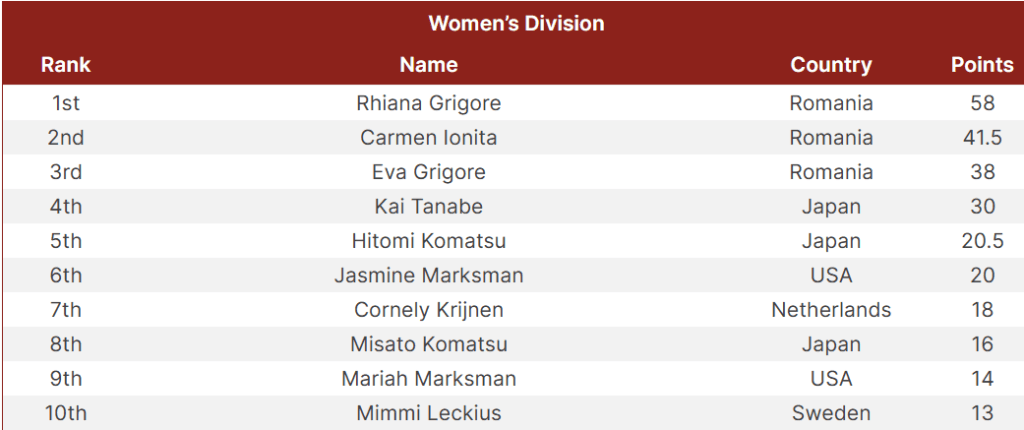
Task: Click the Name column header
Action: click(429, 65)
